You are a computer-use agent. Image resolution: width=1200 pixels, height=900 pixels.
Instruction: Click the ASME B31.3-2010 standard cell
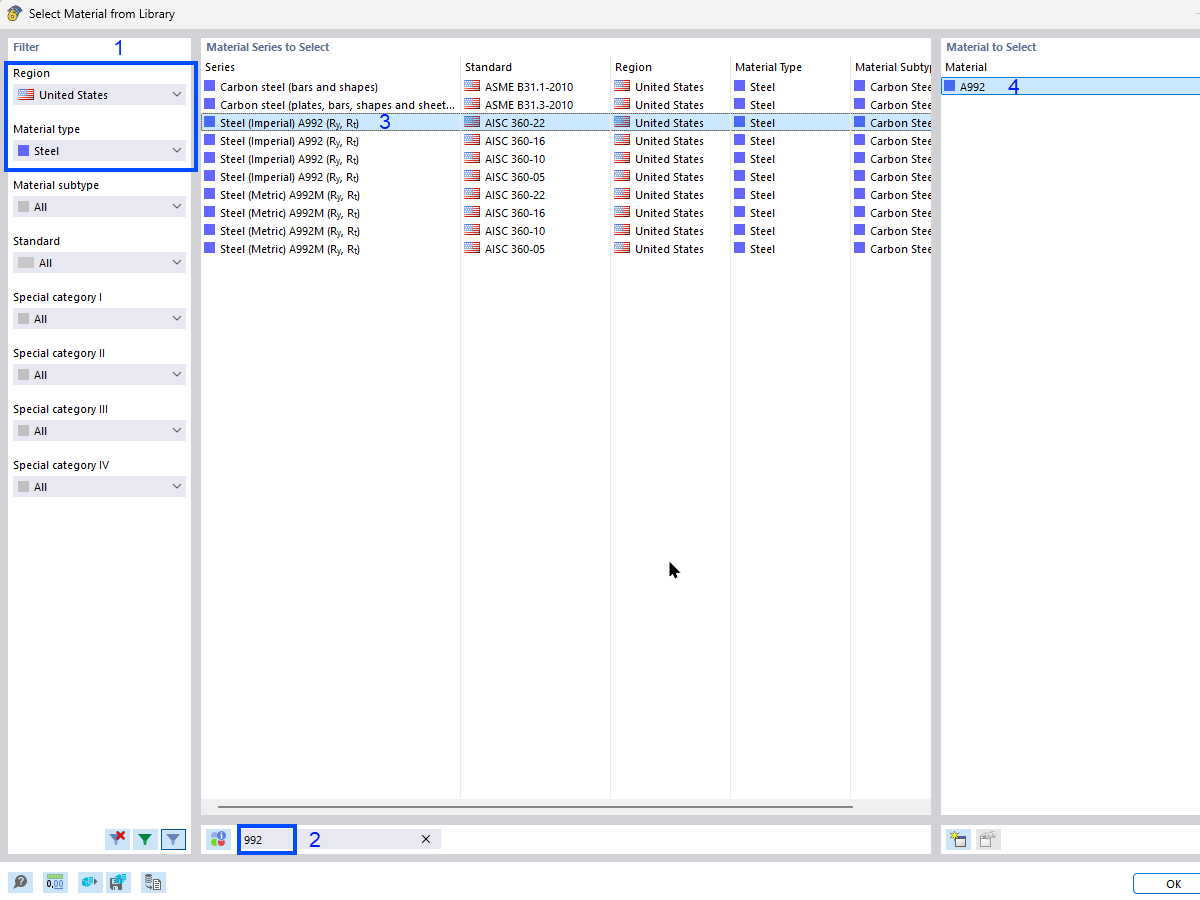pos(536,105)
